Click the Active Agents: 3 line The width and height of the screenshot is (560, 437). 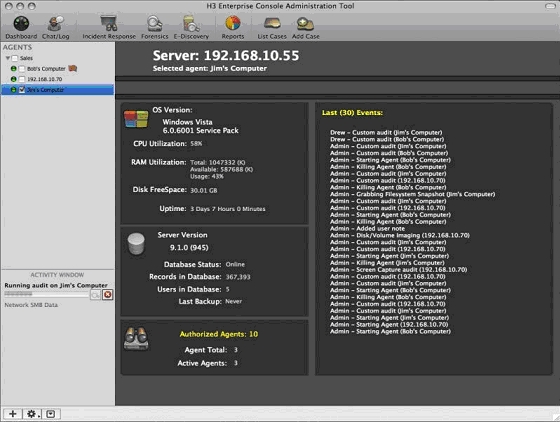click(x=208, y=363)
